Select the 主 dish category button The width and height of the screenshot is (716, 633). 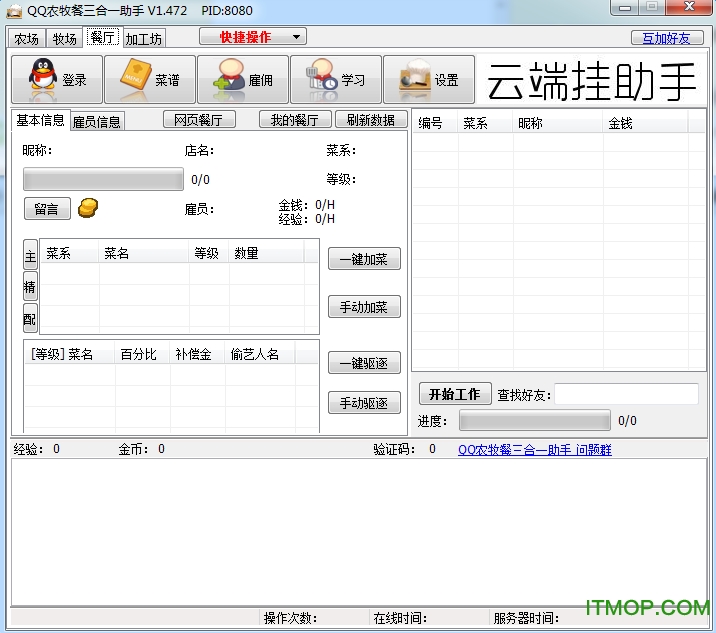click(x=30, y=255)
